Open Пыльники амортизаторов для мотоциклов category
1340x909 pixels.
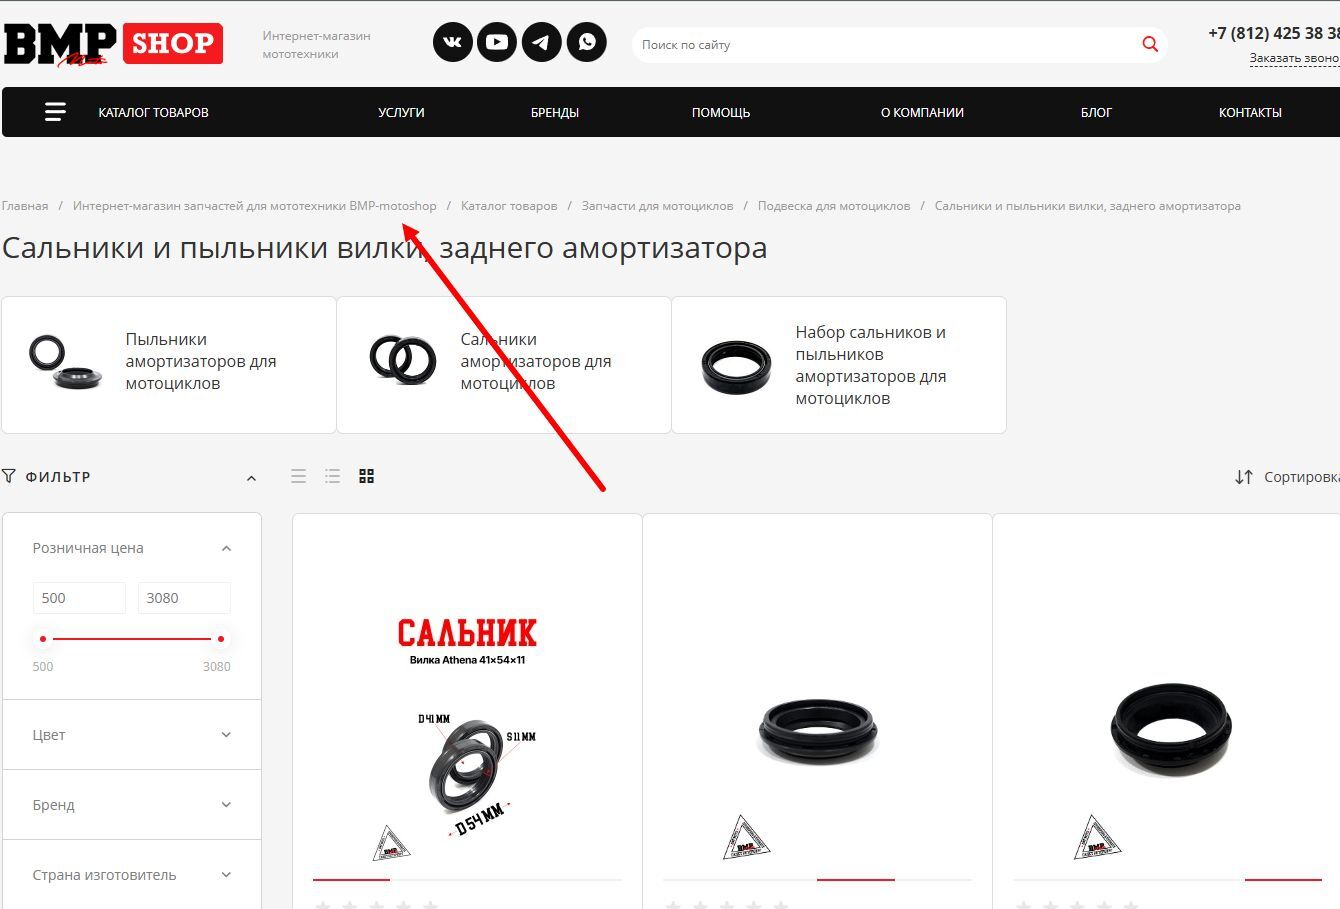point(169,365)
